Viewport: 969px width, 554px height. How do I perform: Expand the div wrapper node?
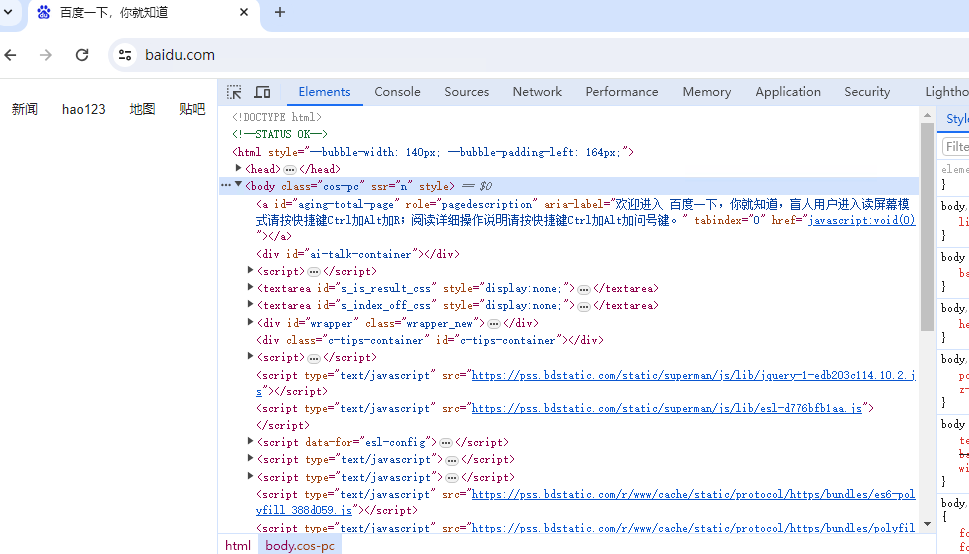(250, 322)
